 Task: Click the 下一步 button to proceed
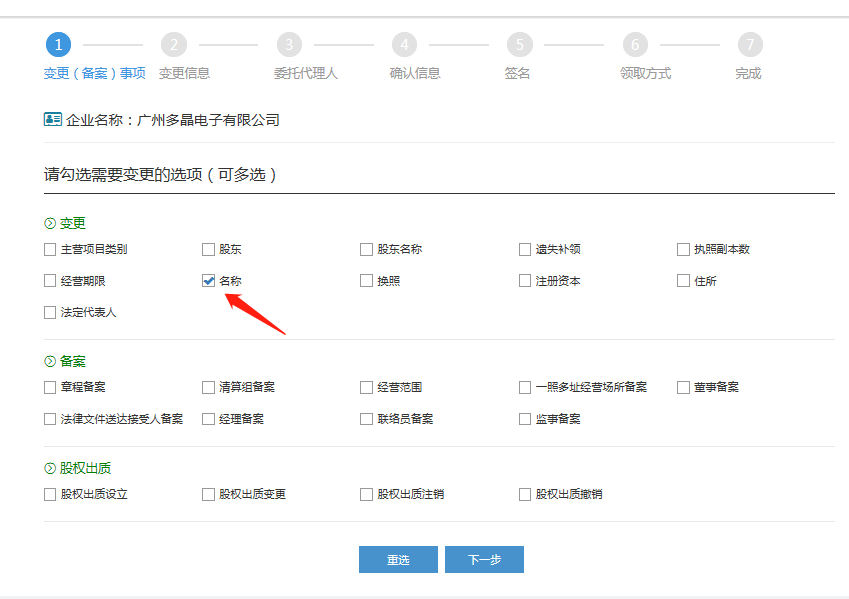(x=484, y=559)
